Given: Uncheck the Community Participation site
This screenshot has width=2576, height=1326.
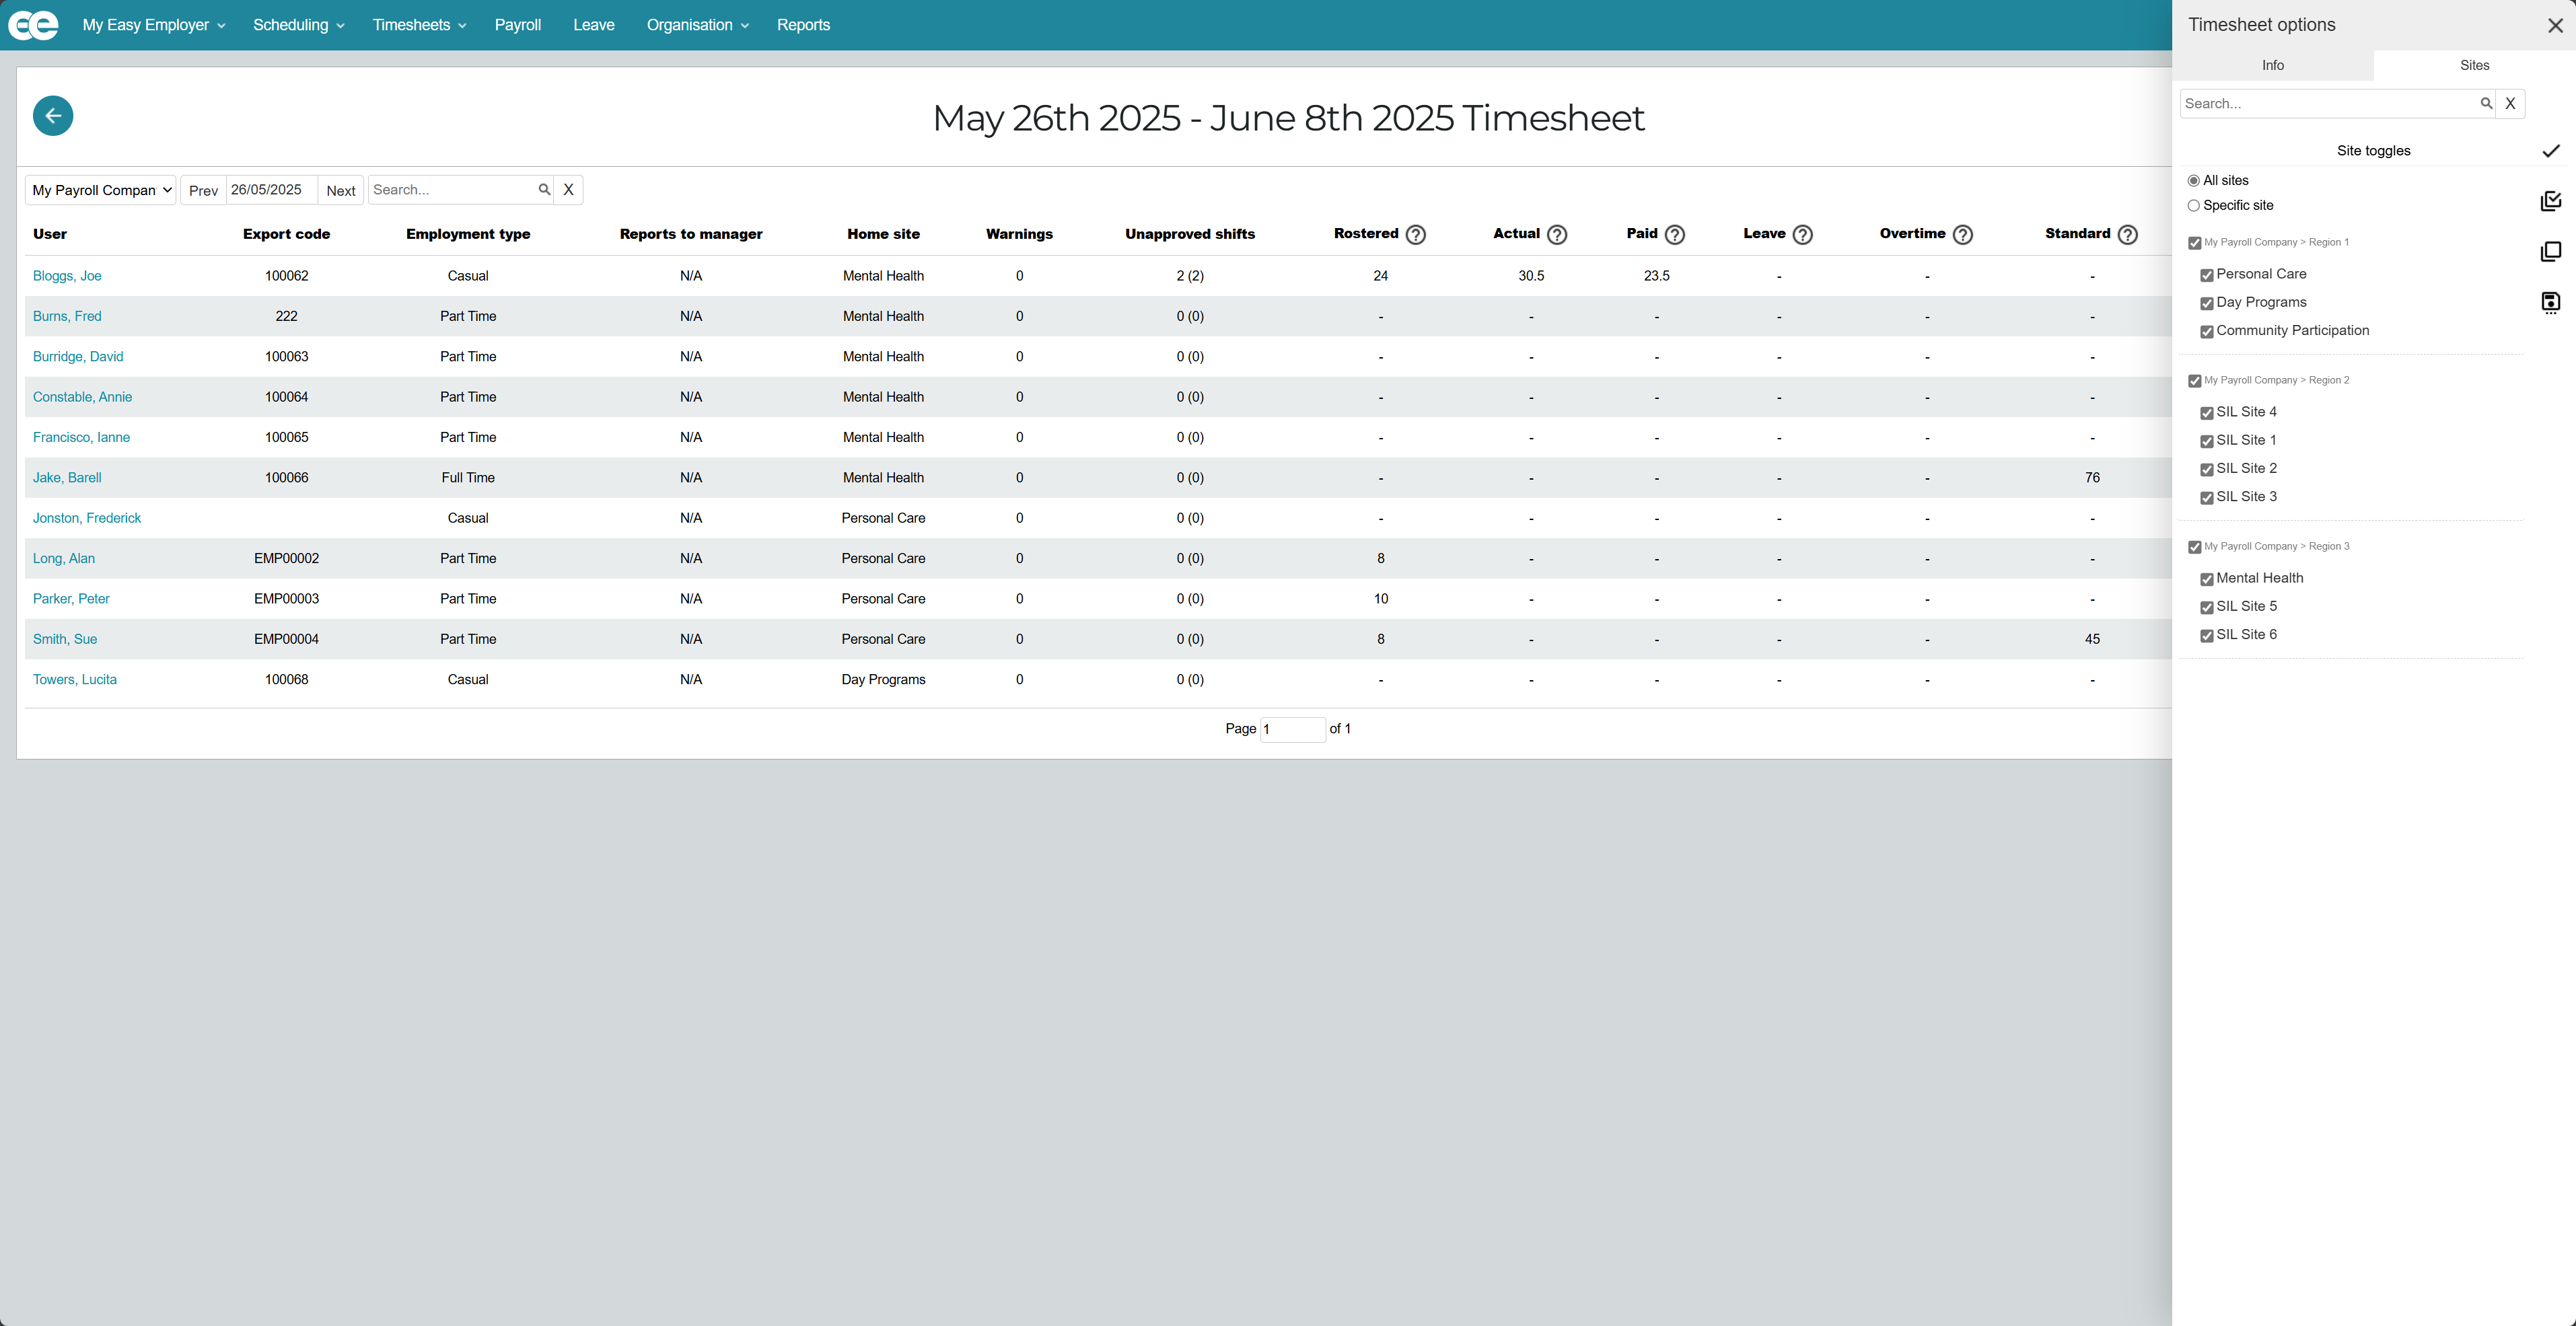Looking at the screenshot, I should coord(2207,331).
